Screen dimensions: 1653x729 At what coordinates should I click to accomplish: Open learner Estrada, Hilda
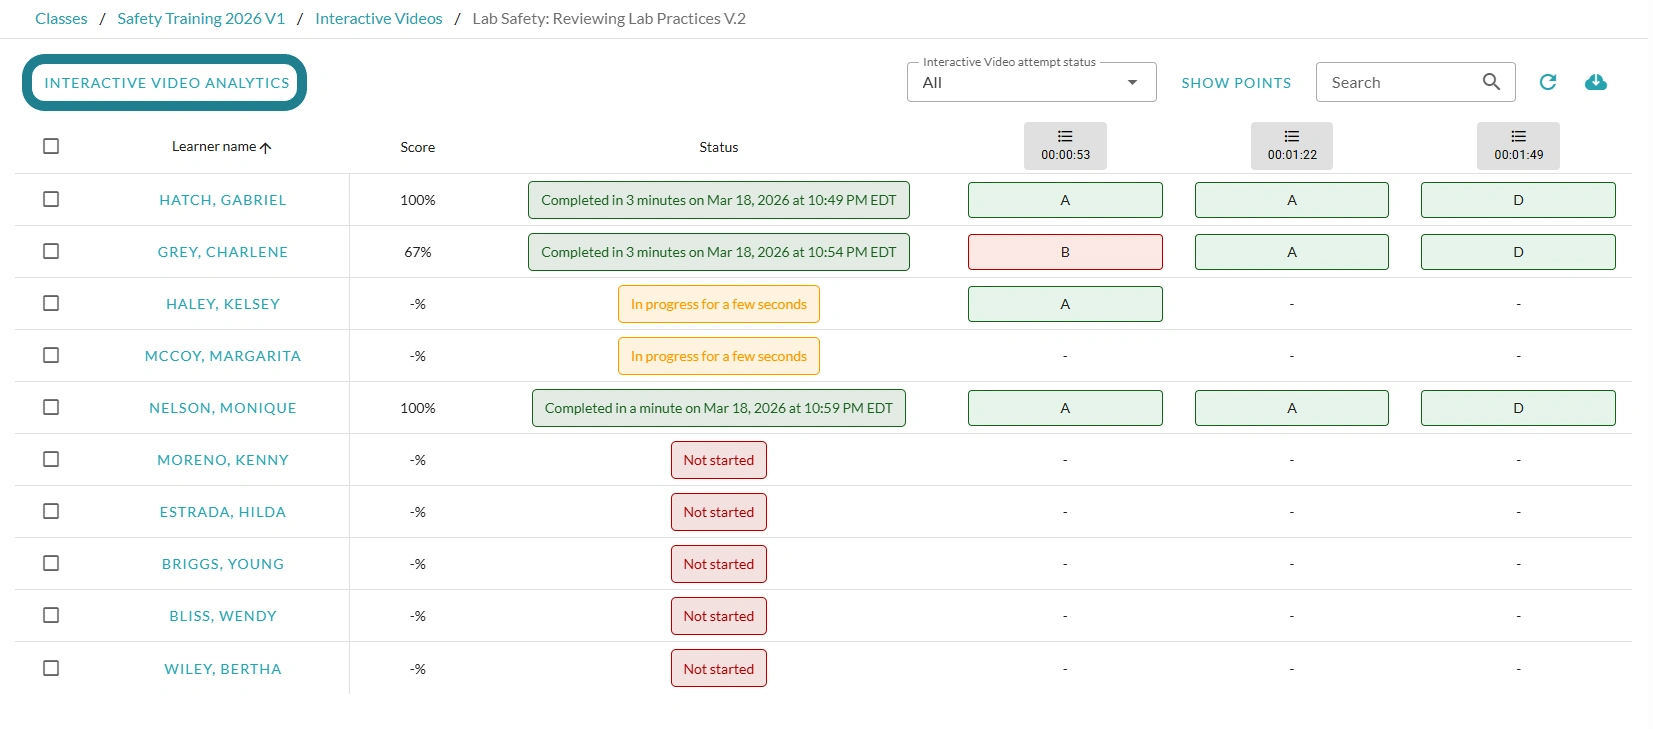pyautogui.click(x=223, y=512)
